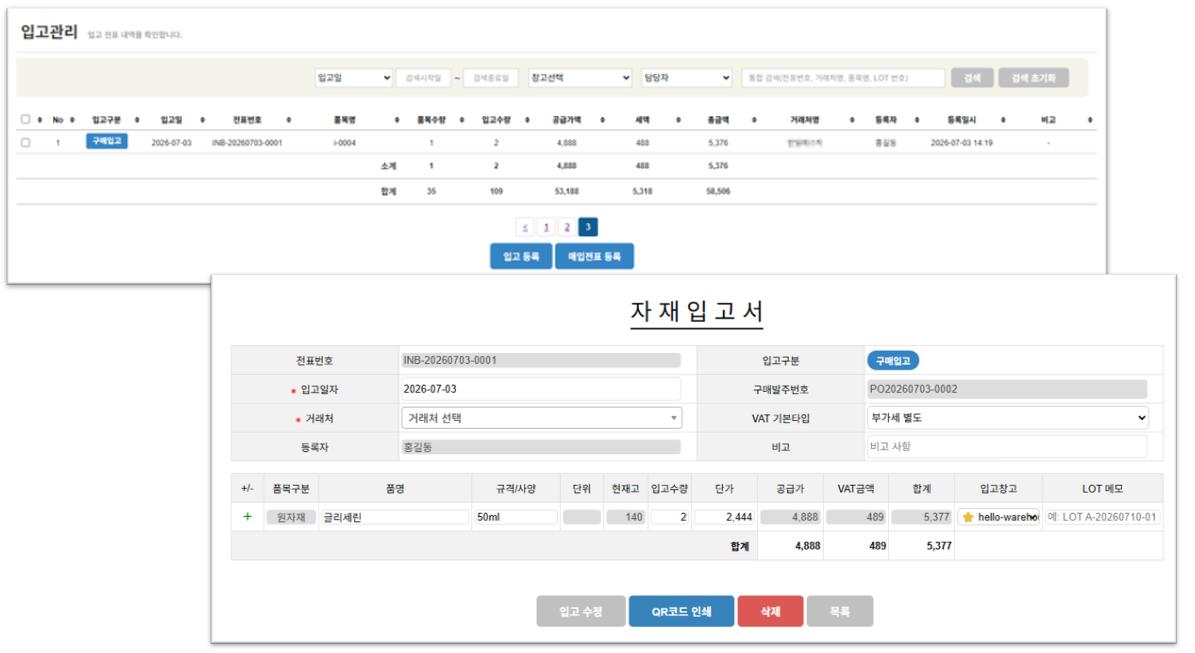Select current page 3 in pagination
This screenshot has width=1195, height=653.
point(588,227)
